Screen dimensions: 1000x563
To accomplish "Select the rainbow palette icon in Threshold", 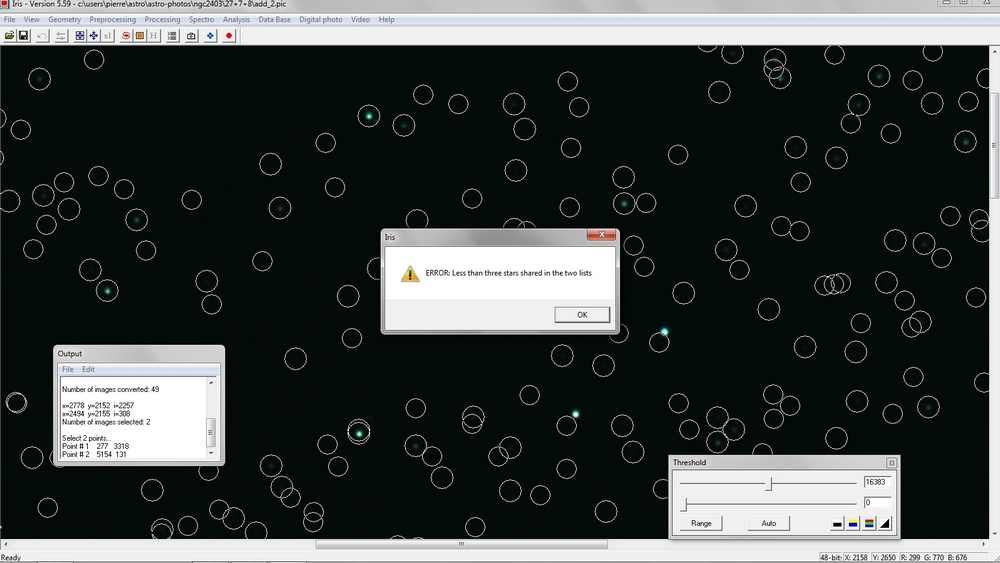I will (869, 524).
